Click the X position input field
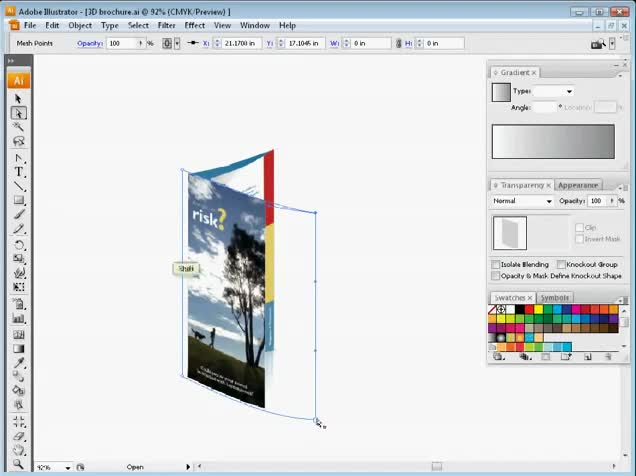This screenshot has width=636, height=476. click(x=241, y=43)
